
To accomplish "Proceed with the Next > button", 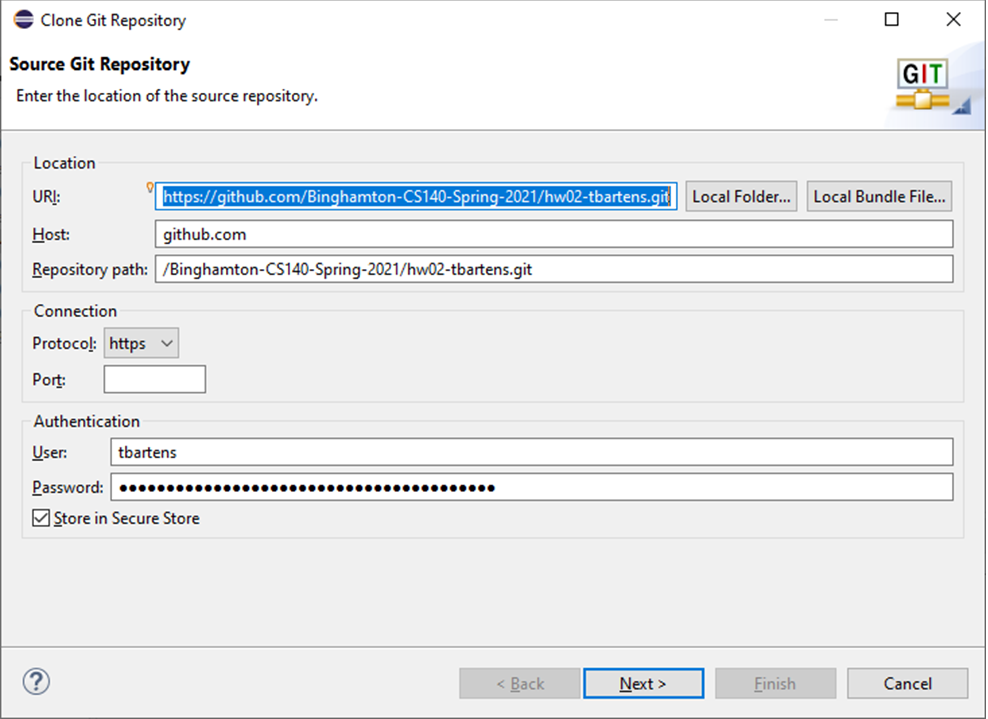I will tap(643, 684).
